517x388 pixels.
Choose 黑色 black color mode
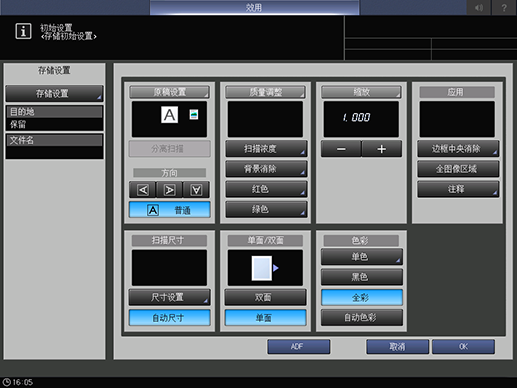coord(362,277)
